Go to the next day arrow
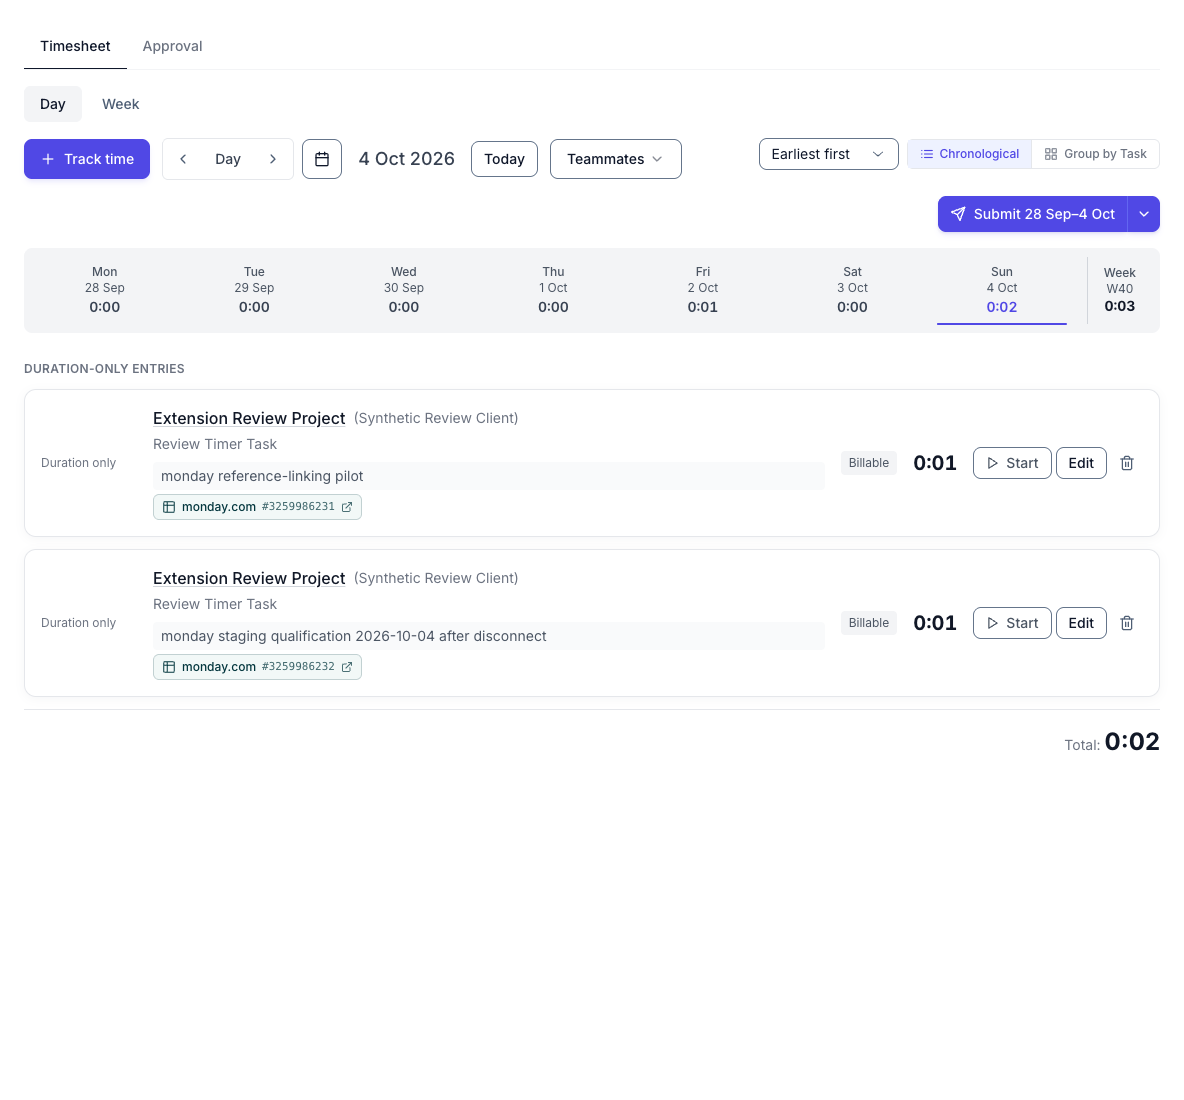Screen dimensions: 1184x1100 273,159
